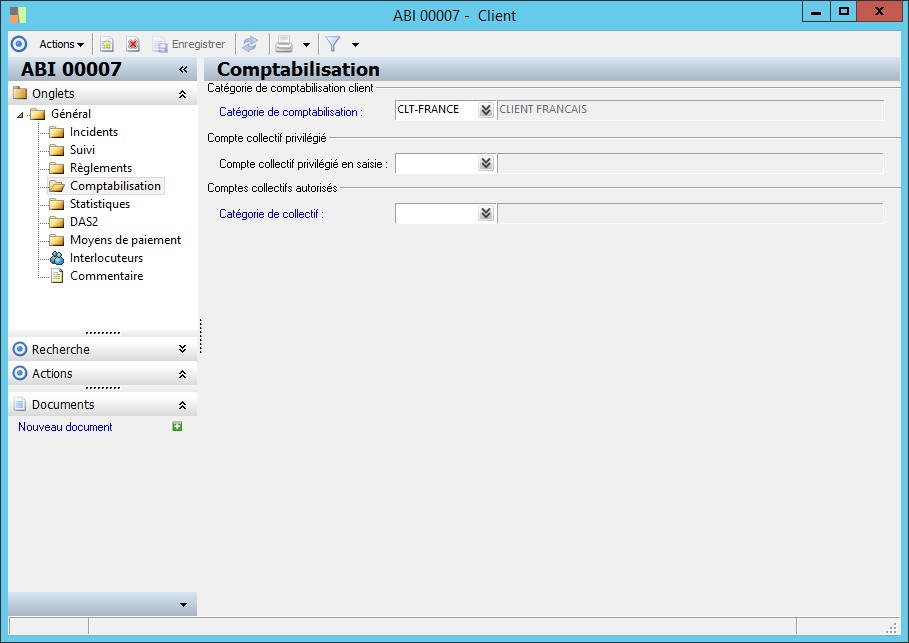Click the green plus add-document icon
909x643 pixels.
[177, 426]
